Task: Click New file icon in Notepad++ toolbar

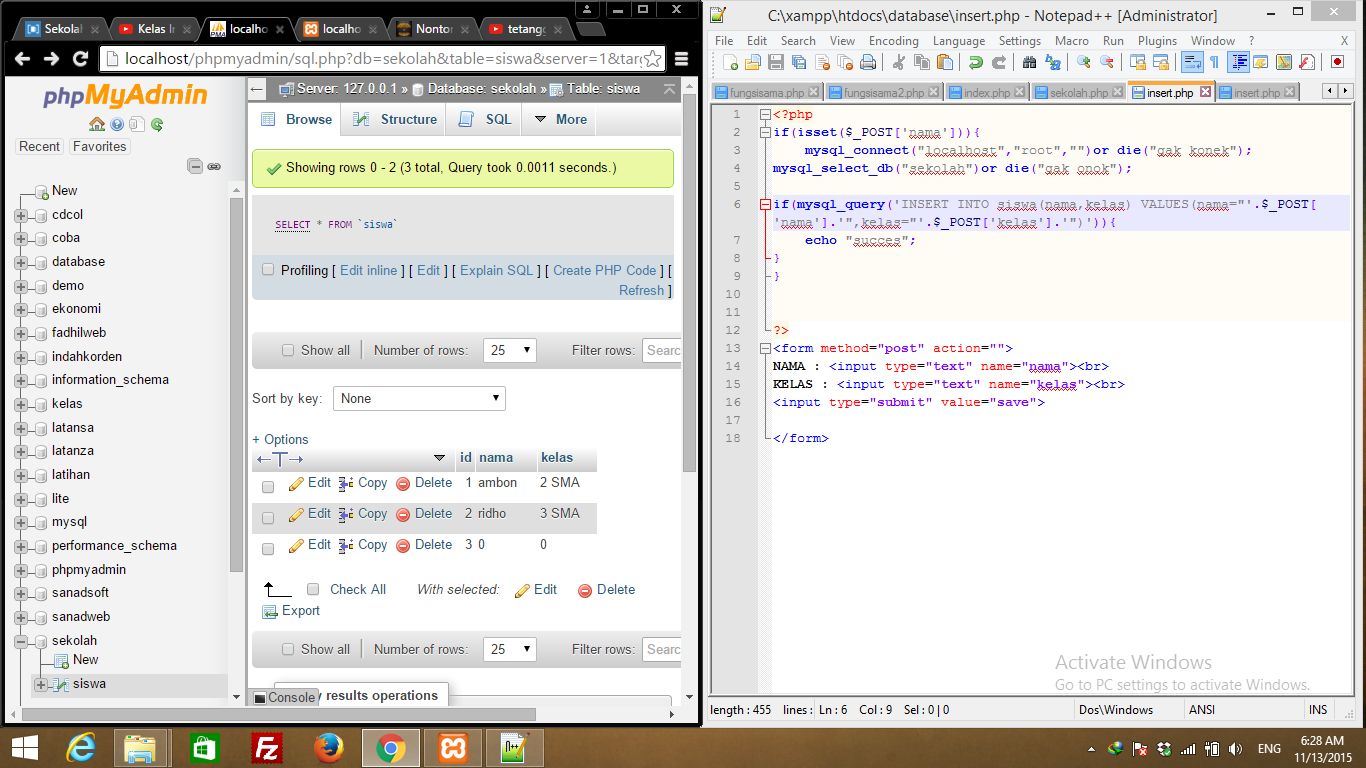Action: [731, 62]
